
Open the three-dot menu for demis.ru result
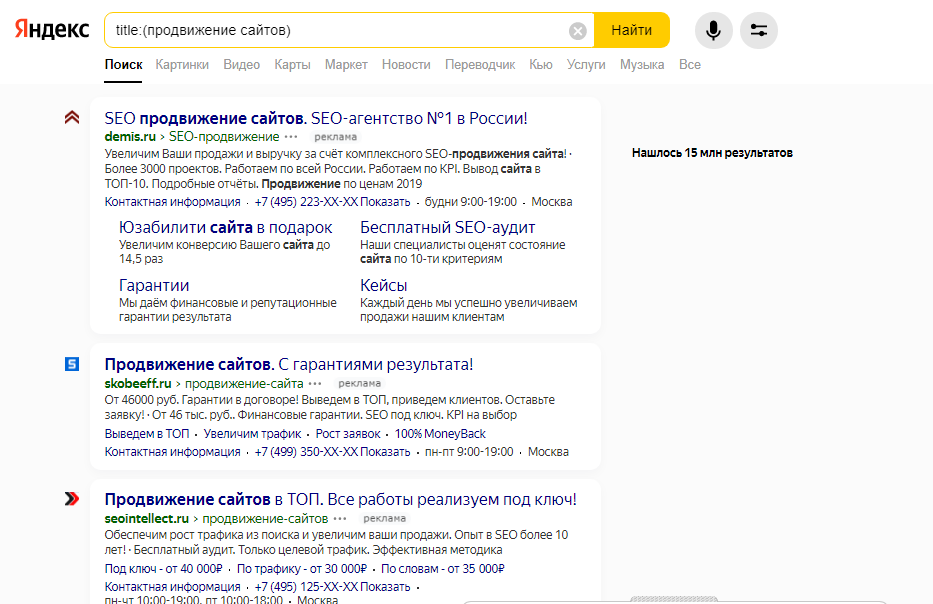(x=291, y=137)
